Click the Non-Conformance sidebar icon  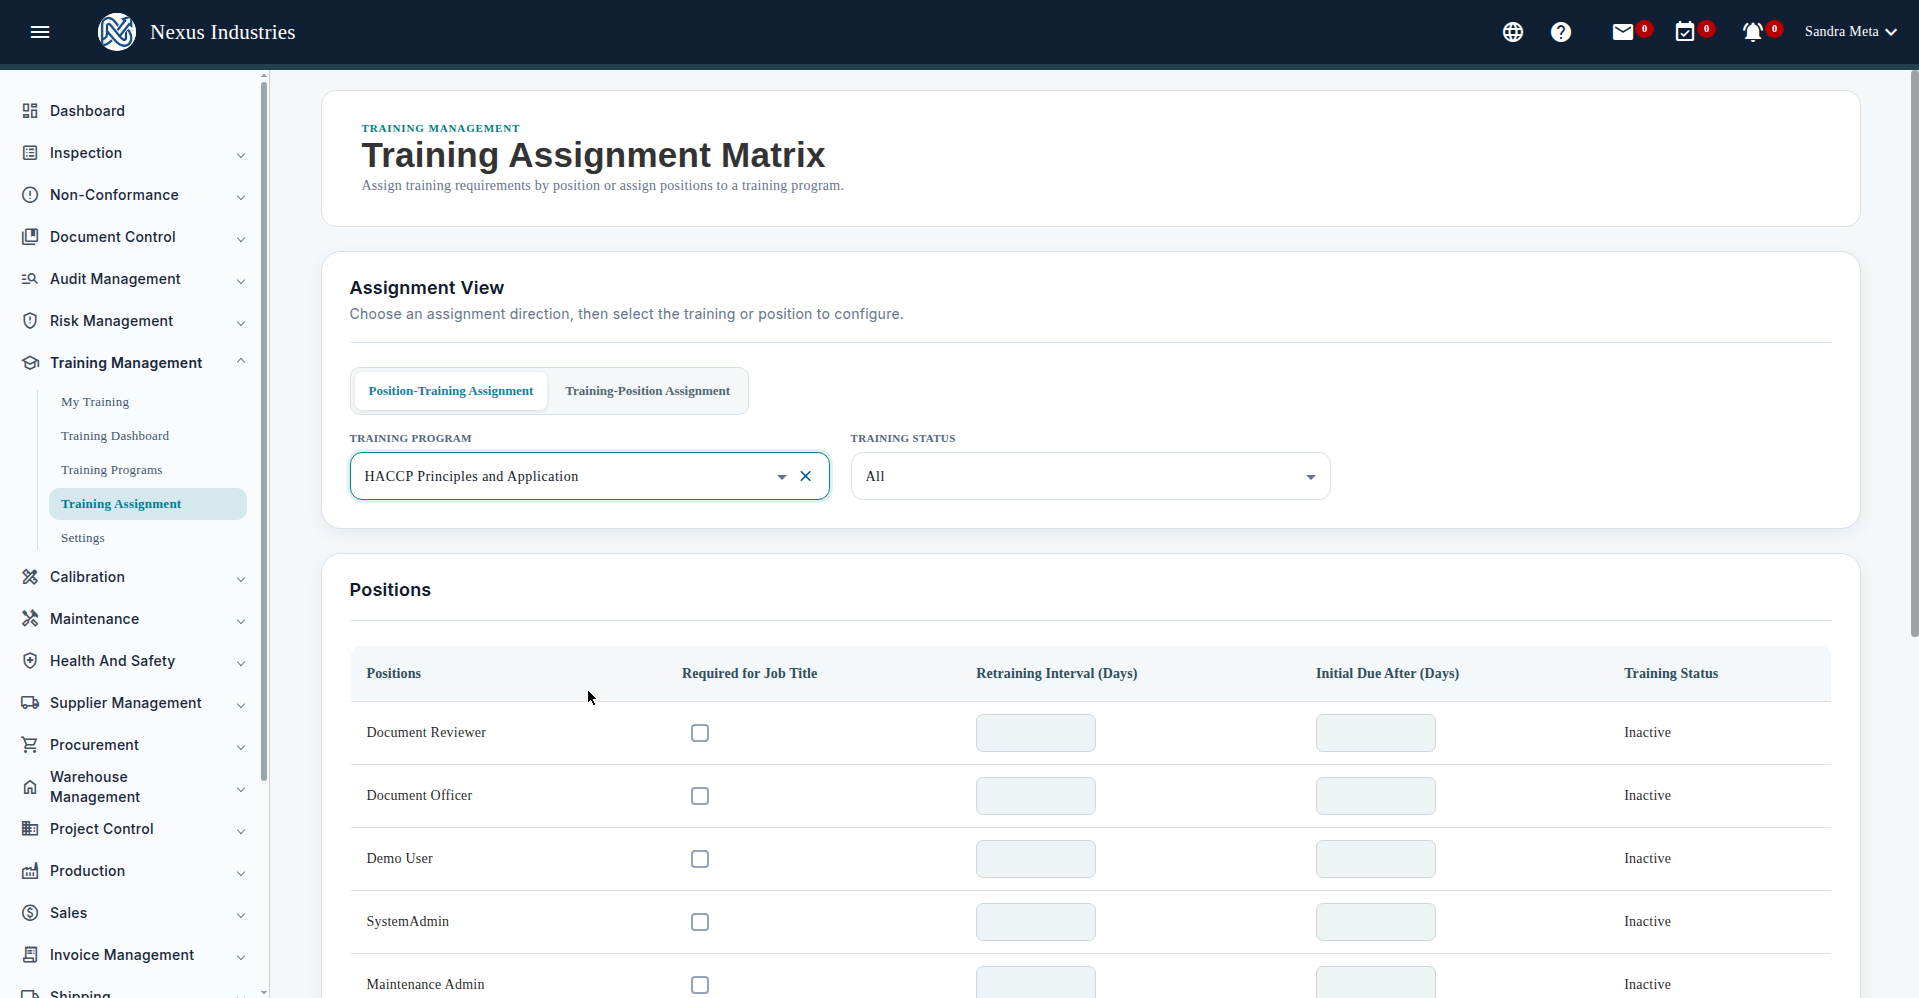pos(30,195)
